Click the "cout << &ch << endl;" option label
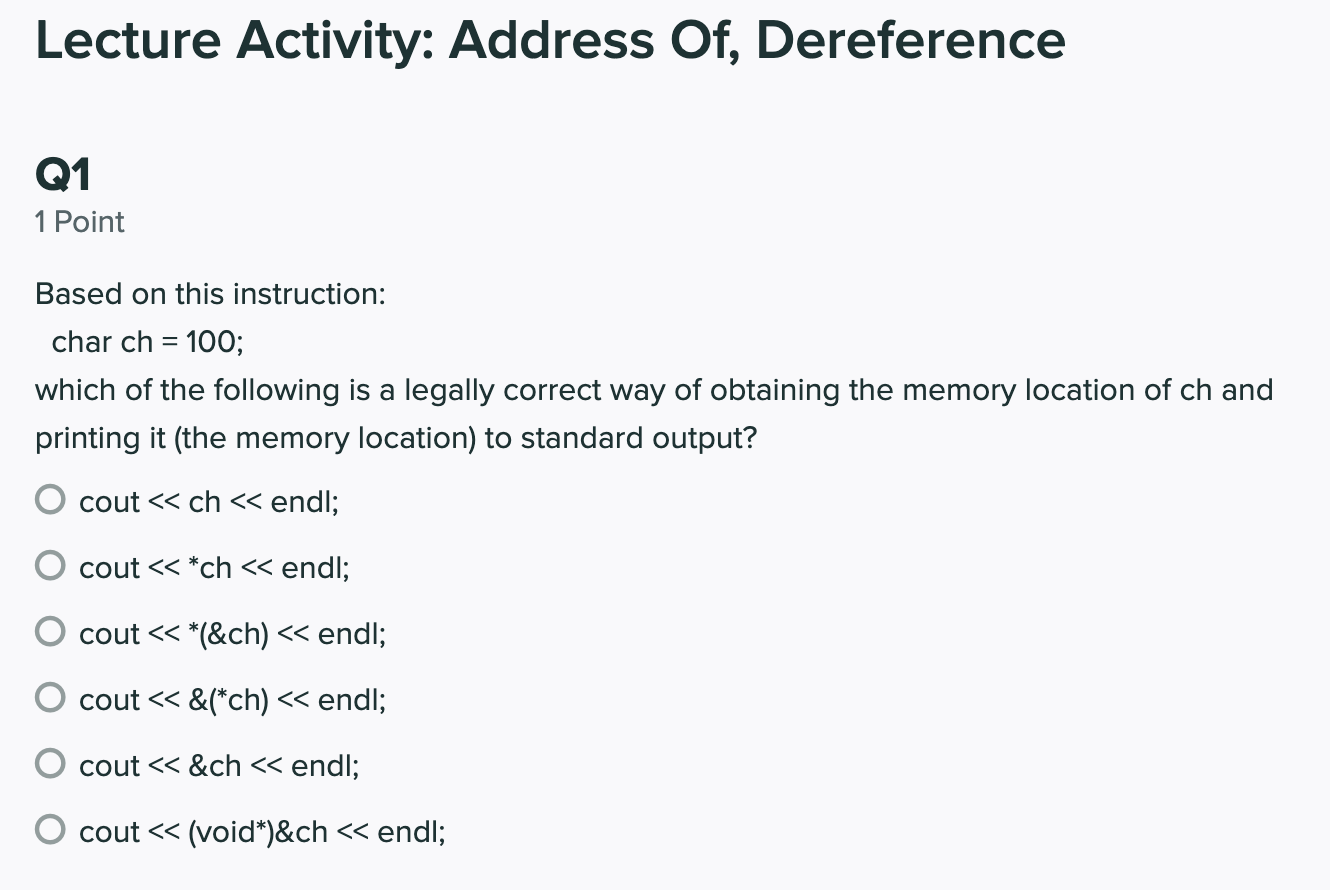 [x=218, y=765]
